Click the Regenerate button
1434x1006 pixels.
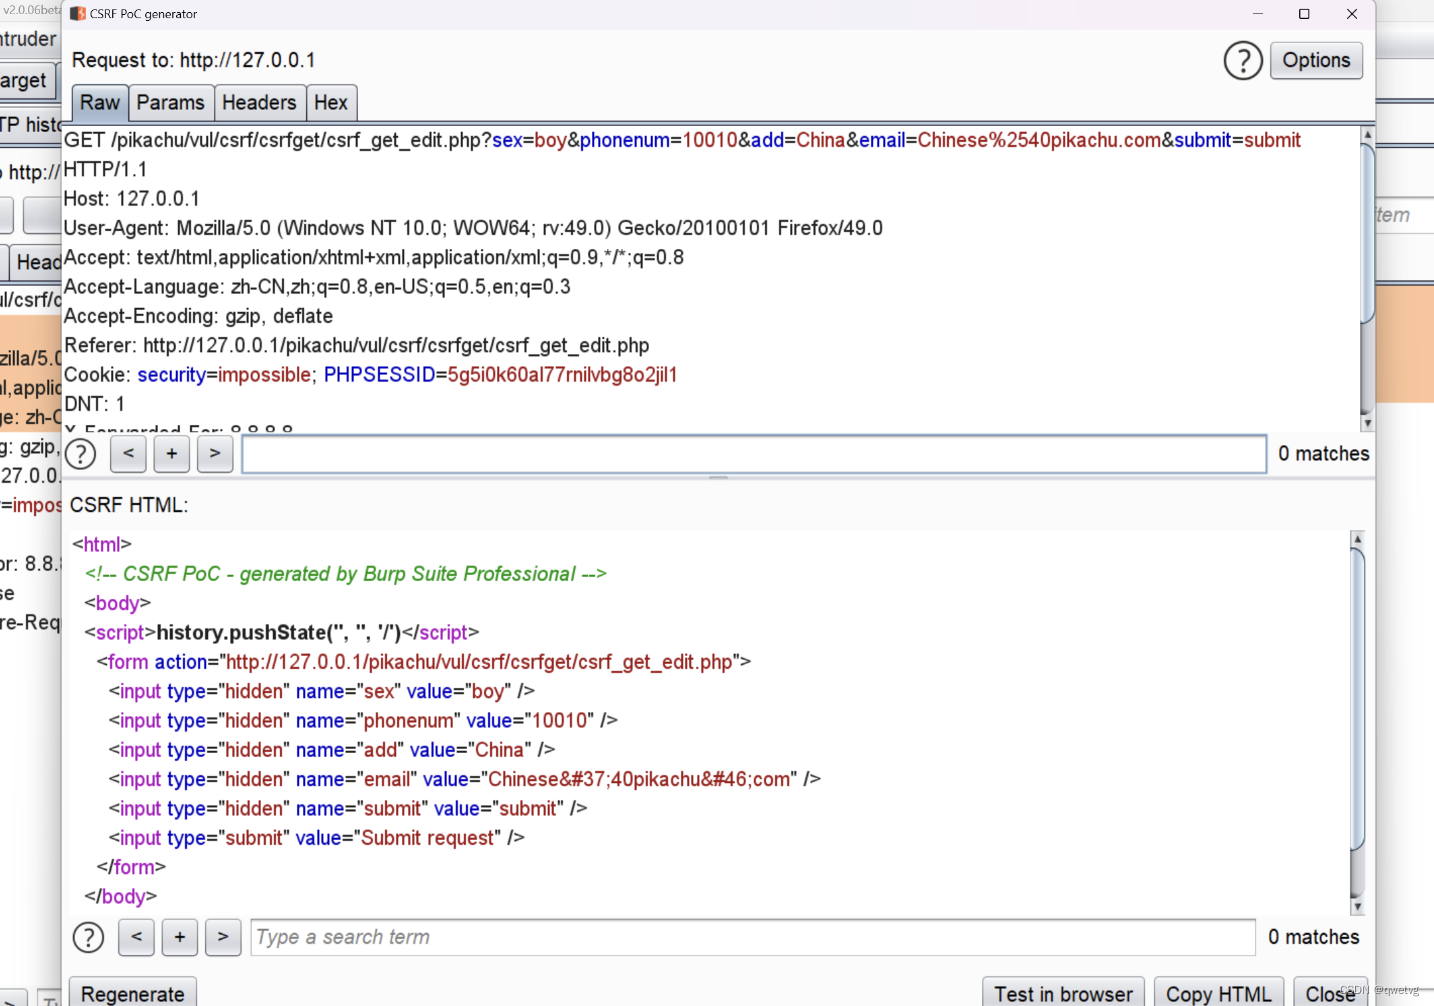click(133, 993)
